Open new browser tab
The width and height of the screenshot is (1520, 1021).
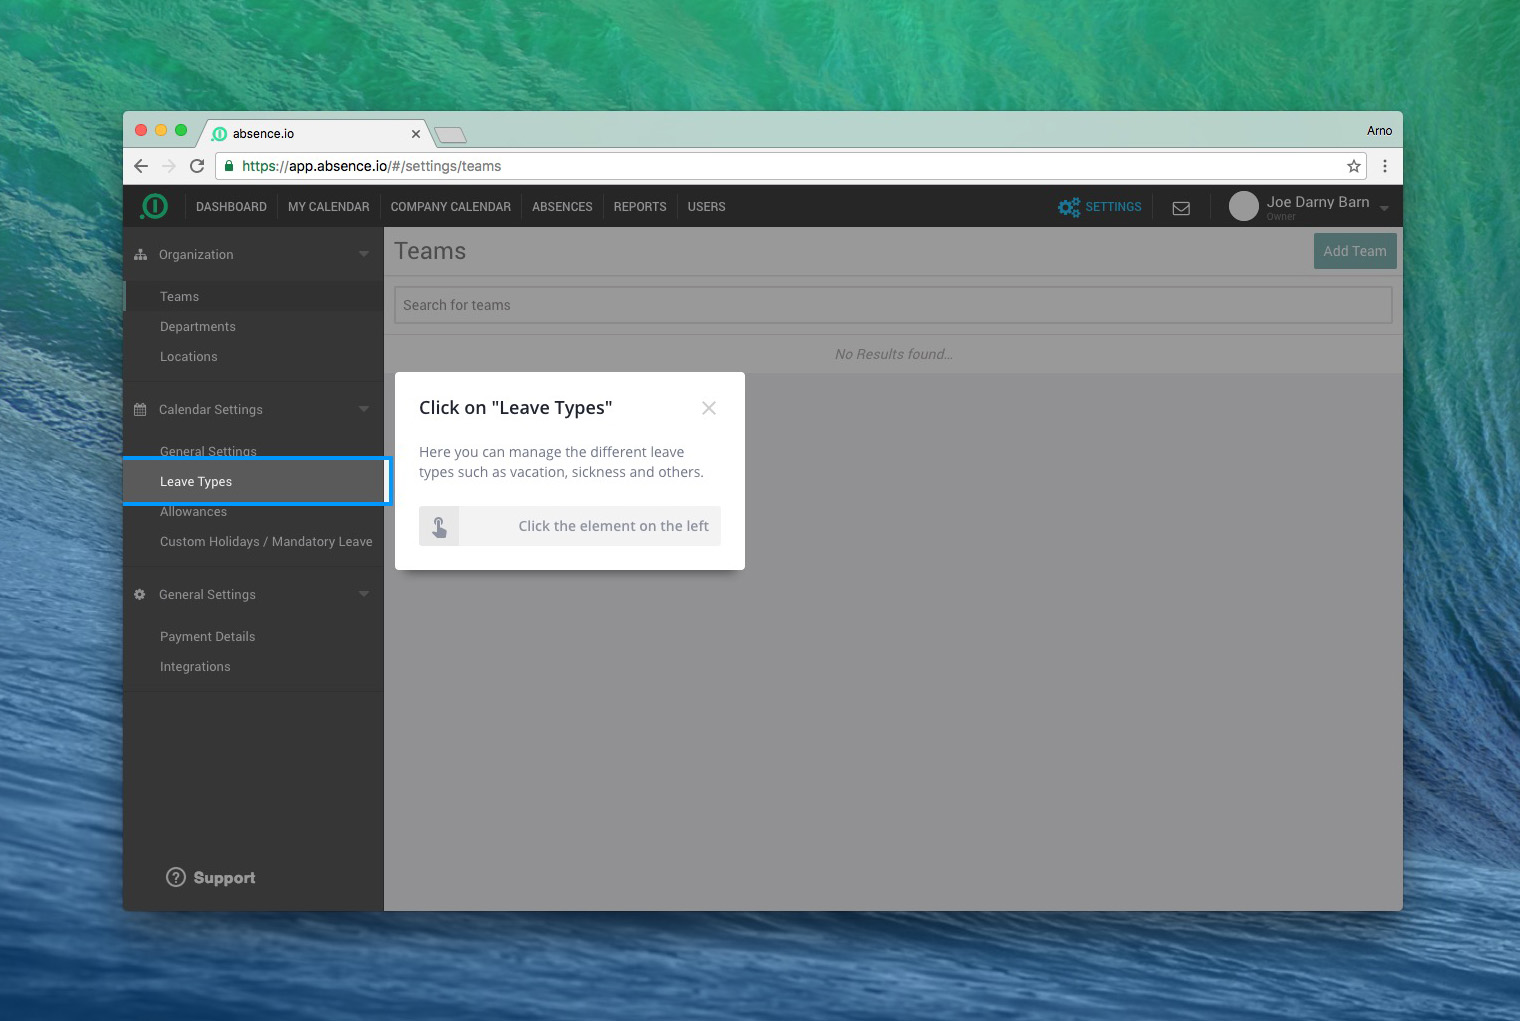coord(451,135)
